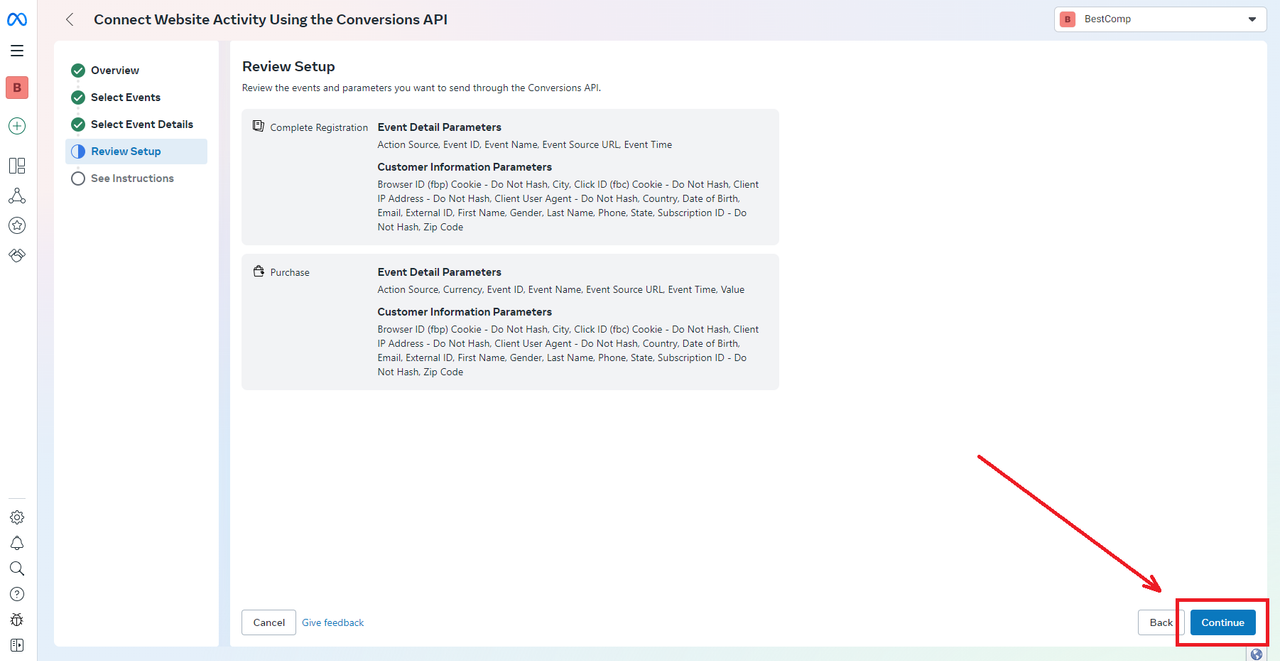Screen dimensions: 1280x661
Task: Click the globe icon in bottom corner
Action: (1256, 654)
